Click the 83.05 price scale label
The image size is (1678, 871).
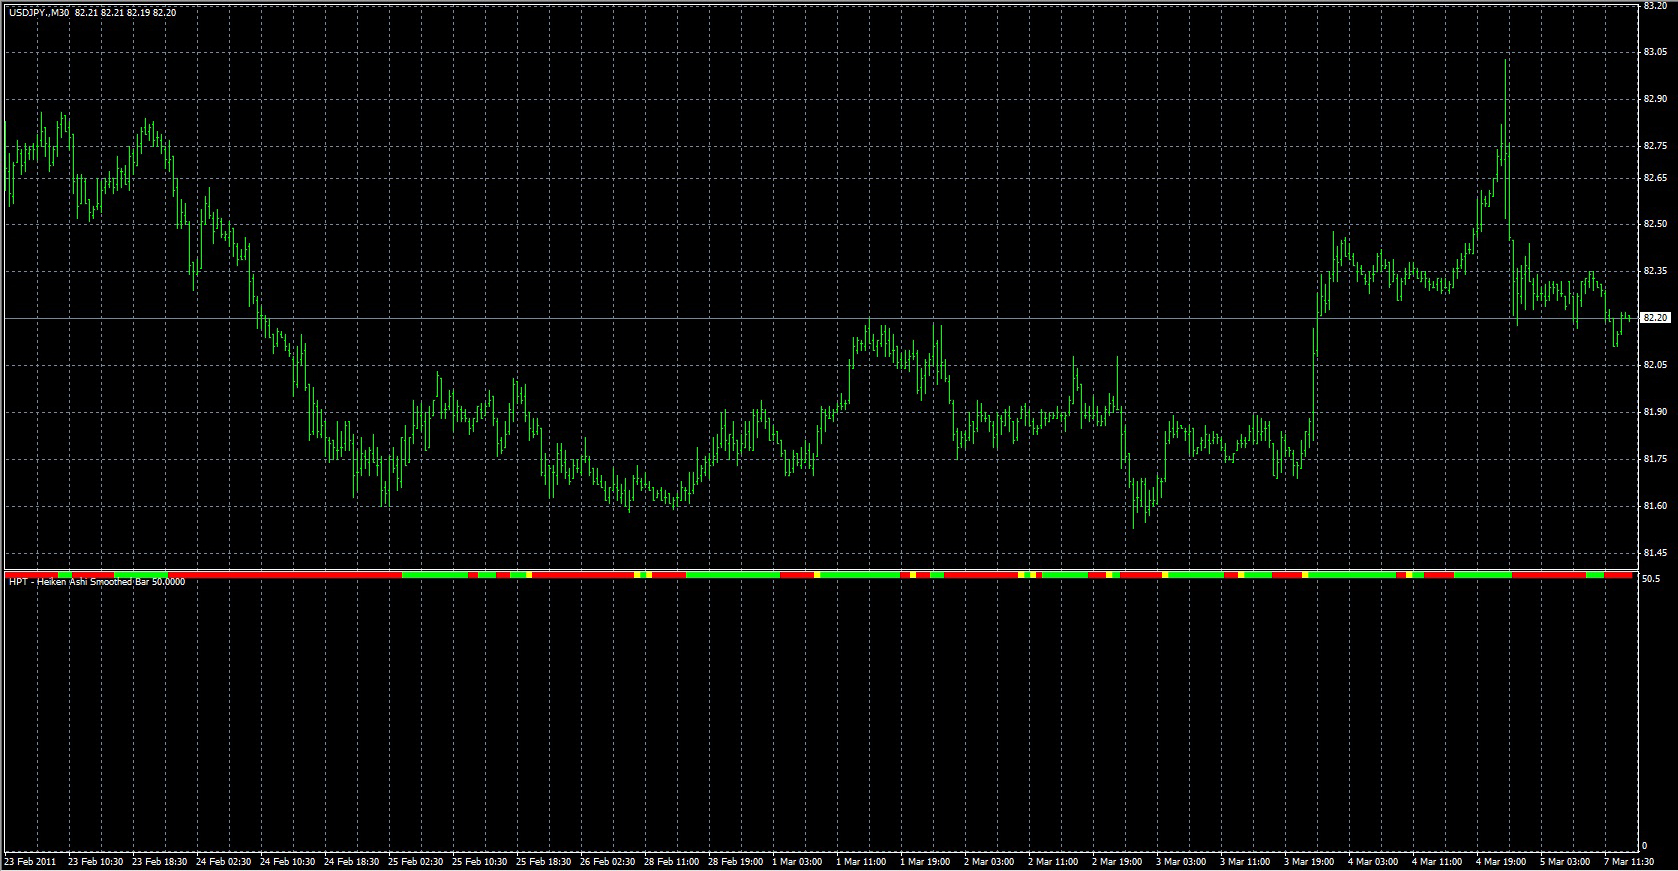(1655, 52)
